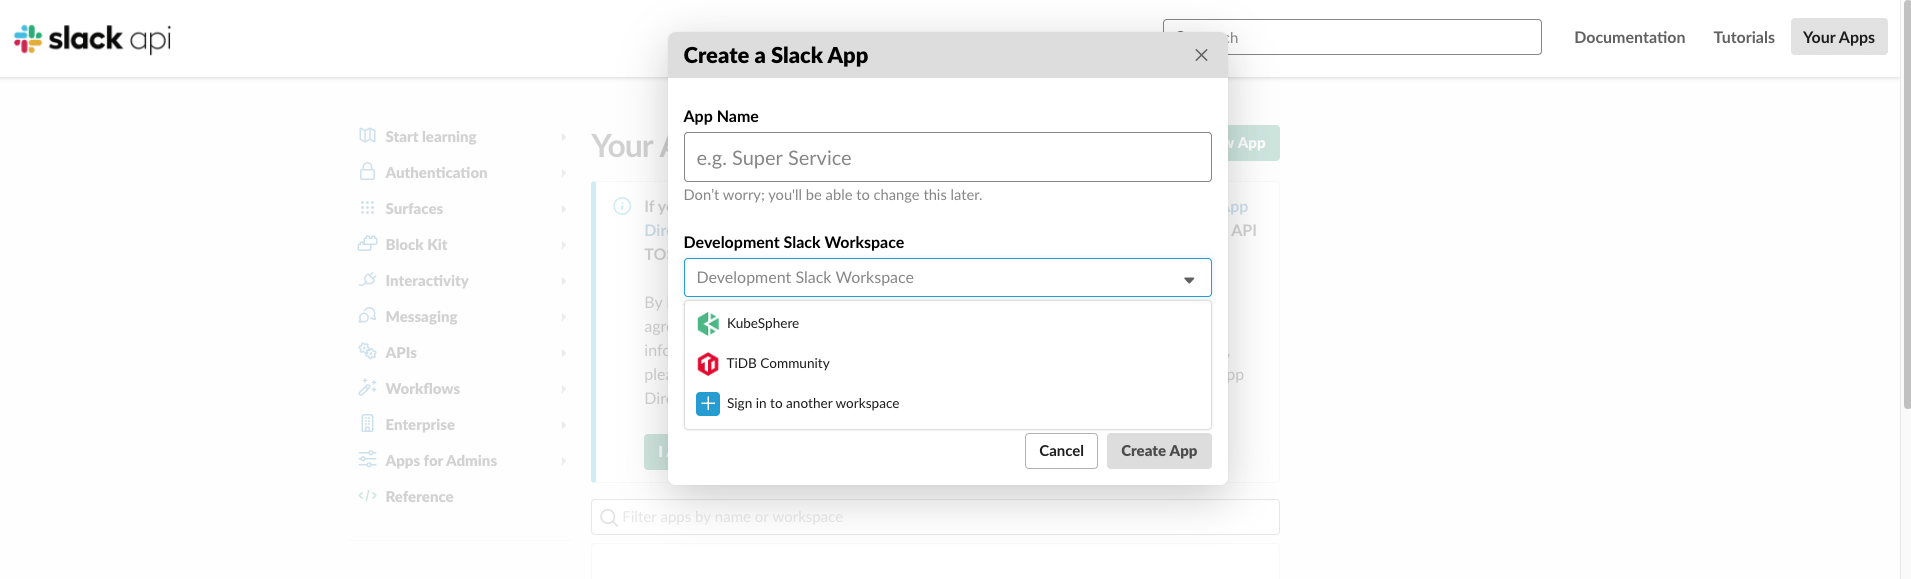Click the Block Kit icon
The image size is (1911, 579).
[367, 244]
